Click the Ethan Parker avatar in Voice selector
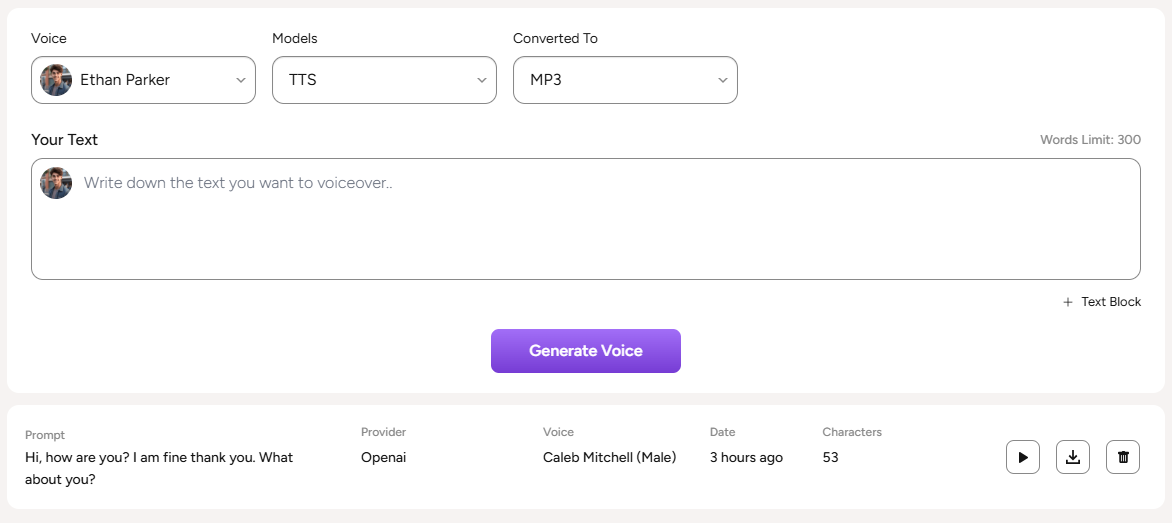This screenshot has height=523, width=1172. tap(56, 80)
